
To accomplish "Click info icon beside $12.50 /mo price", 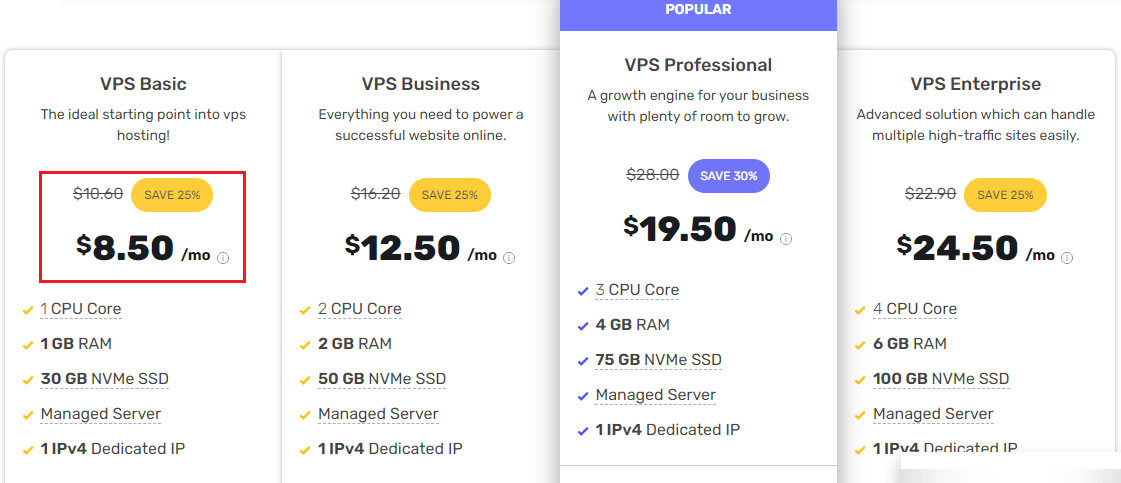I will tap(508, 258).
